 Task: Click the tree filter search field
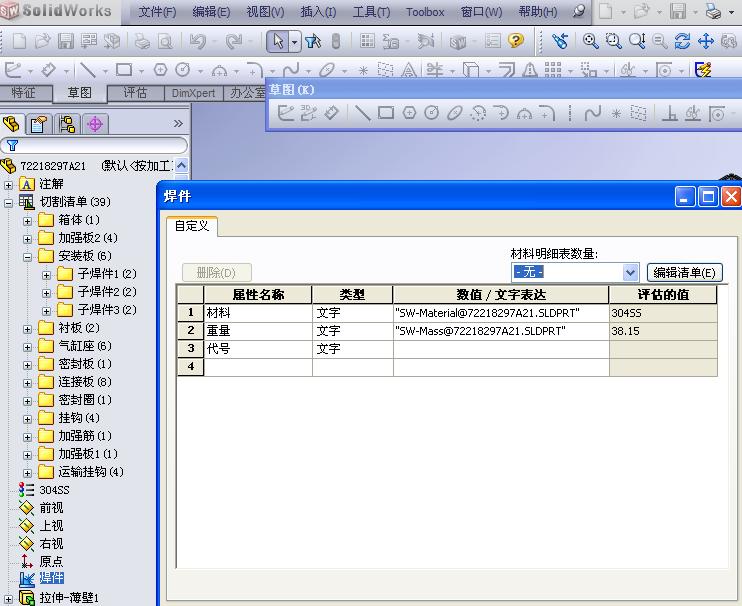point(94,146)
